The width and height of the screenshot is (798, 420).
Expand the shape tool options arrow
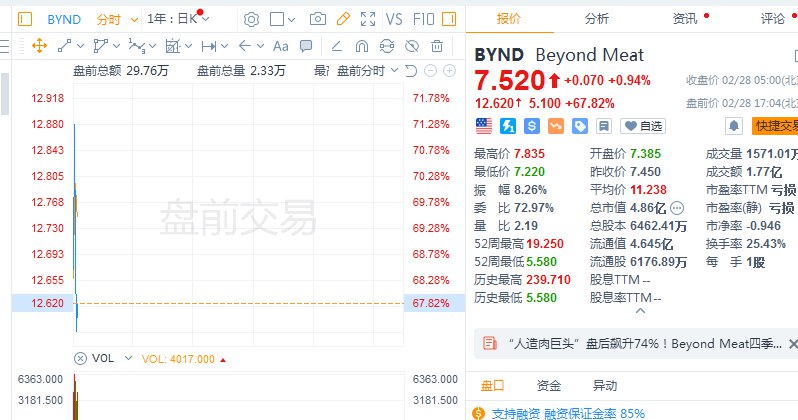coord(117,46)
